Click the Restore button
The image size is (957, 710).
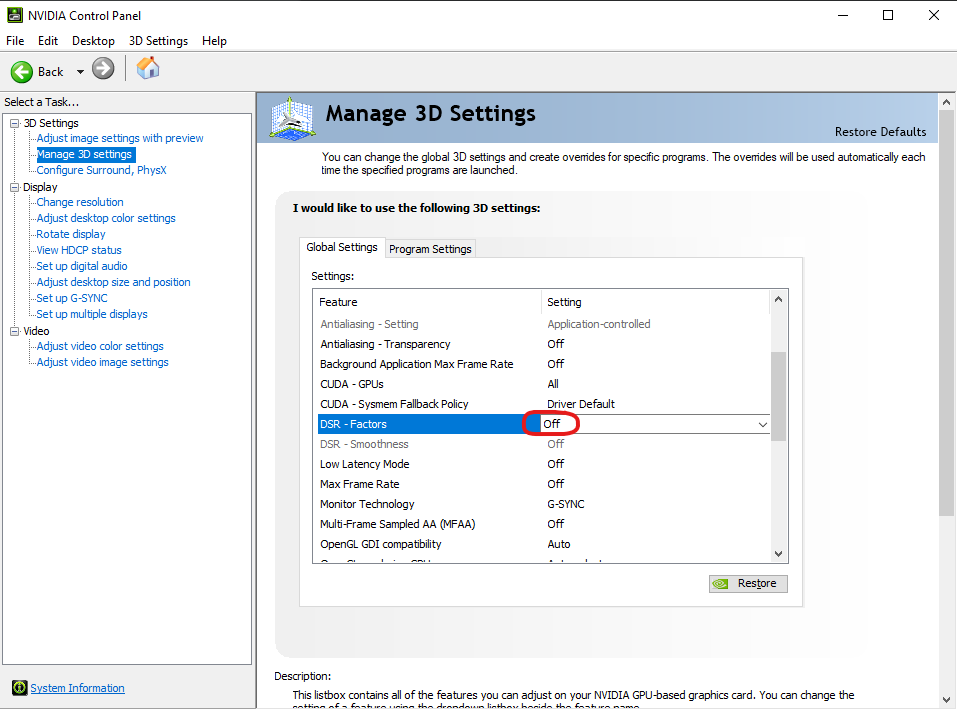pyautogui.click(x=748, y=584)
